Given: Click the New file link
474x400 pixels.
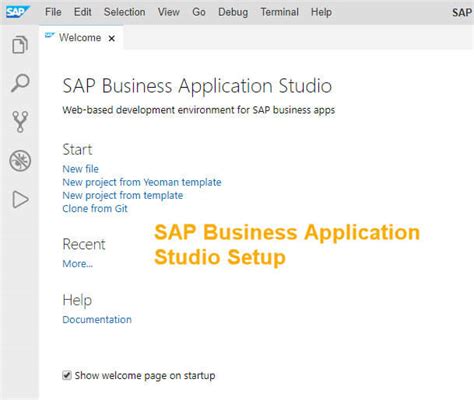Looking at the screenshot, I should [81, 169].
